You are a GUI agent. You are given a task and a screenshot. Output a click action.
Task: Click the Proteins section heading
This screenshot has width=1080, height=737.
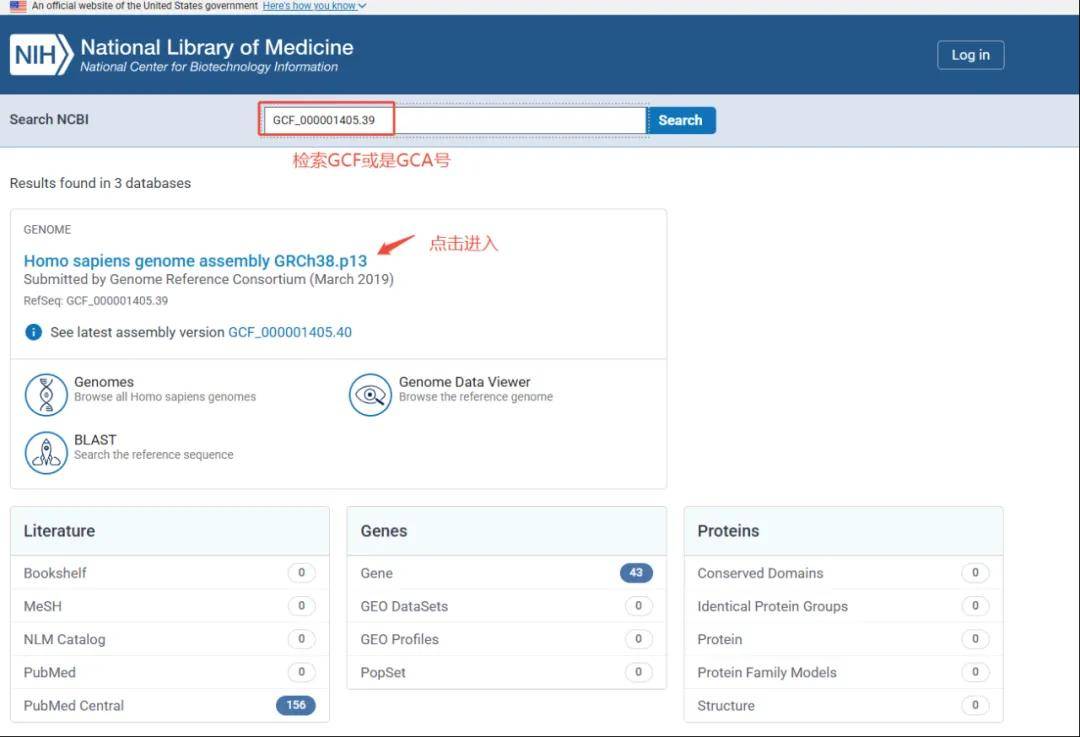click(x=728, y=531)
